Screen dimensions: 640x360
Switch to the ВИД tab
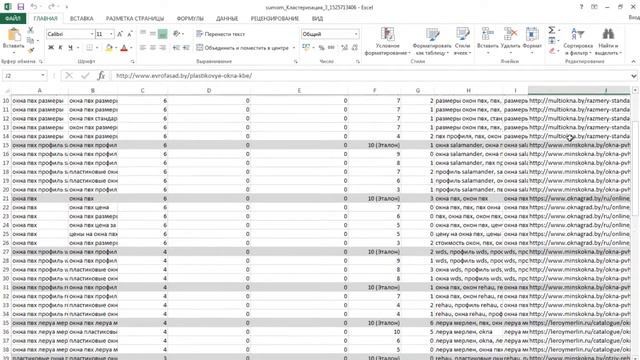317,18
